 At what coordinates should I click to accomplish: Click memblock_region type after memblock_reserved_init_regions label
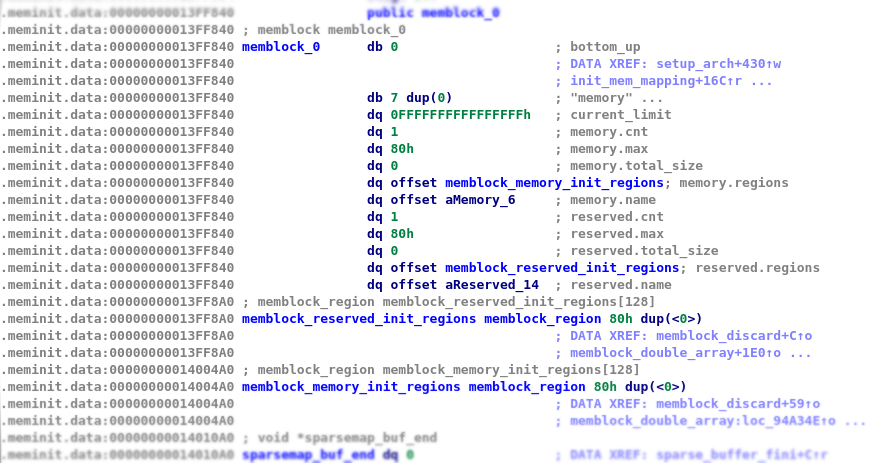pyautogui.click(x=543, y=319)
